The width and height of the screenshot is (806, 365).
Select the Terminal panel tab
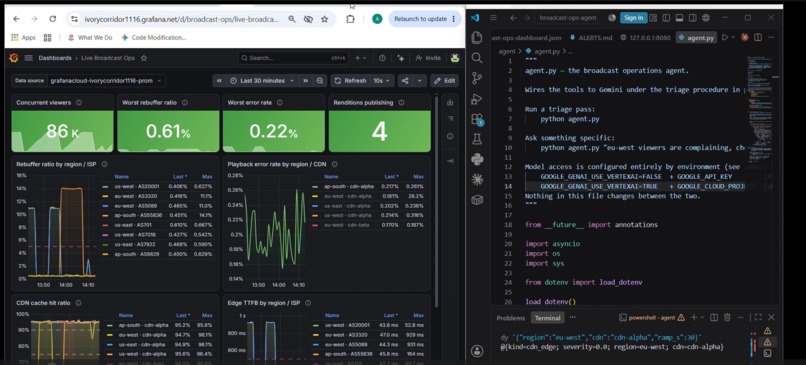[547, 318]
